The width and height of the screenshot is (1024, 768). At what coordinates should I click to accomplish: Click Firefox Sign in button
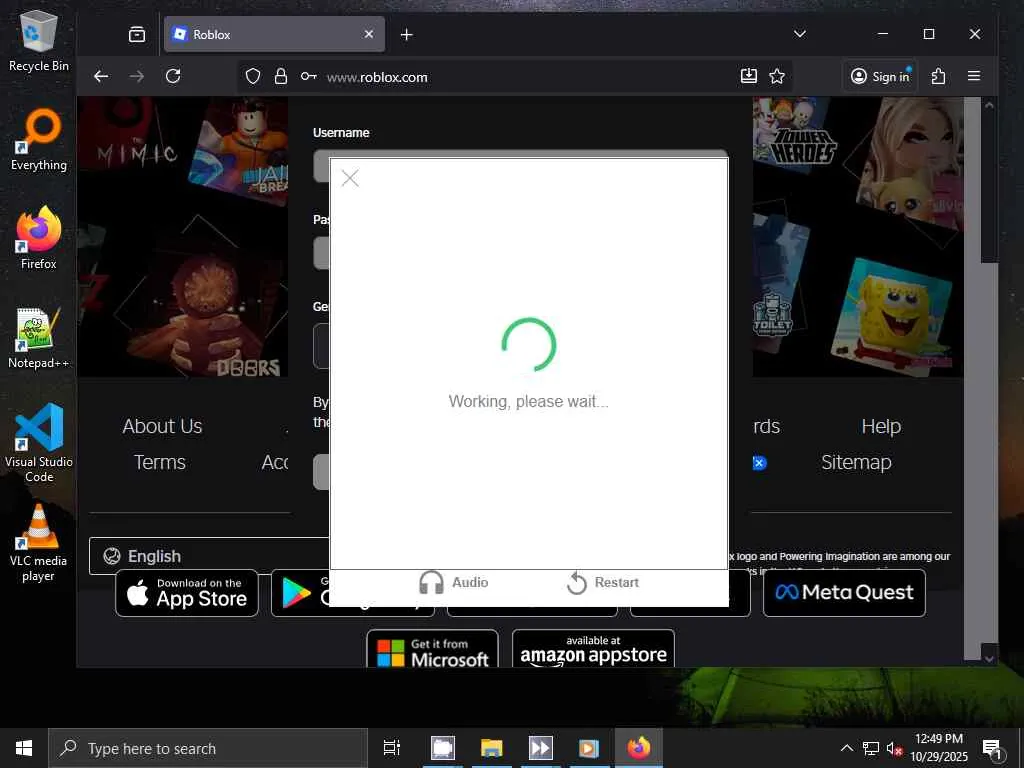point(880,76)
